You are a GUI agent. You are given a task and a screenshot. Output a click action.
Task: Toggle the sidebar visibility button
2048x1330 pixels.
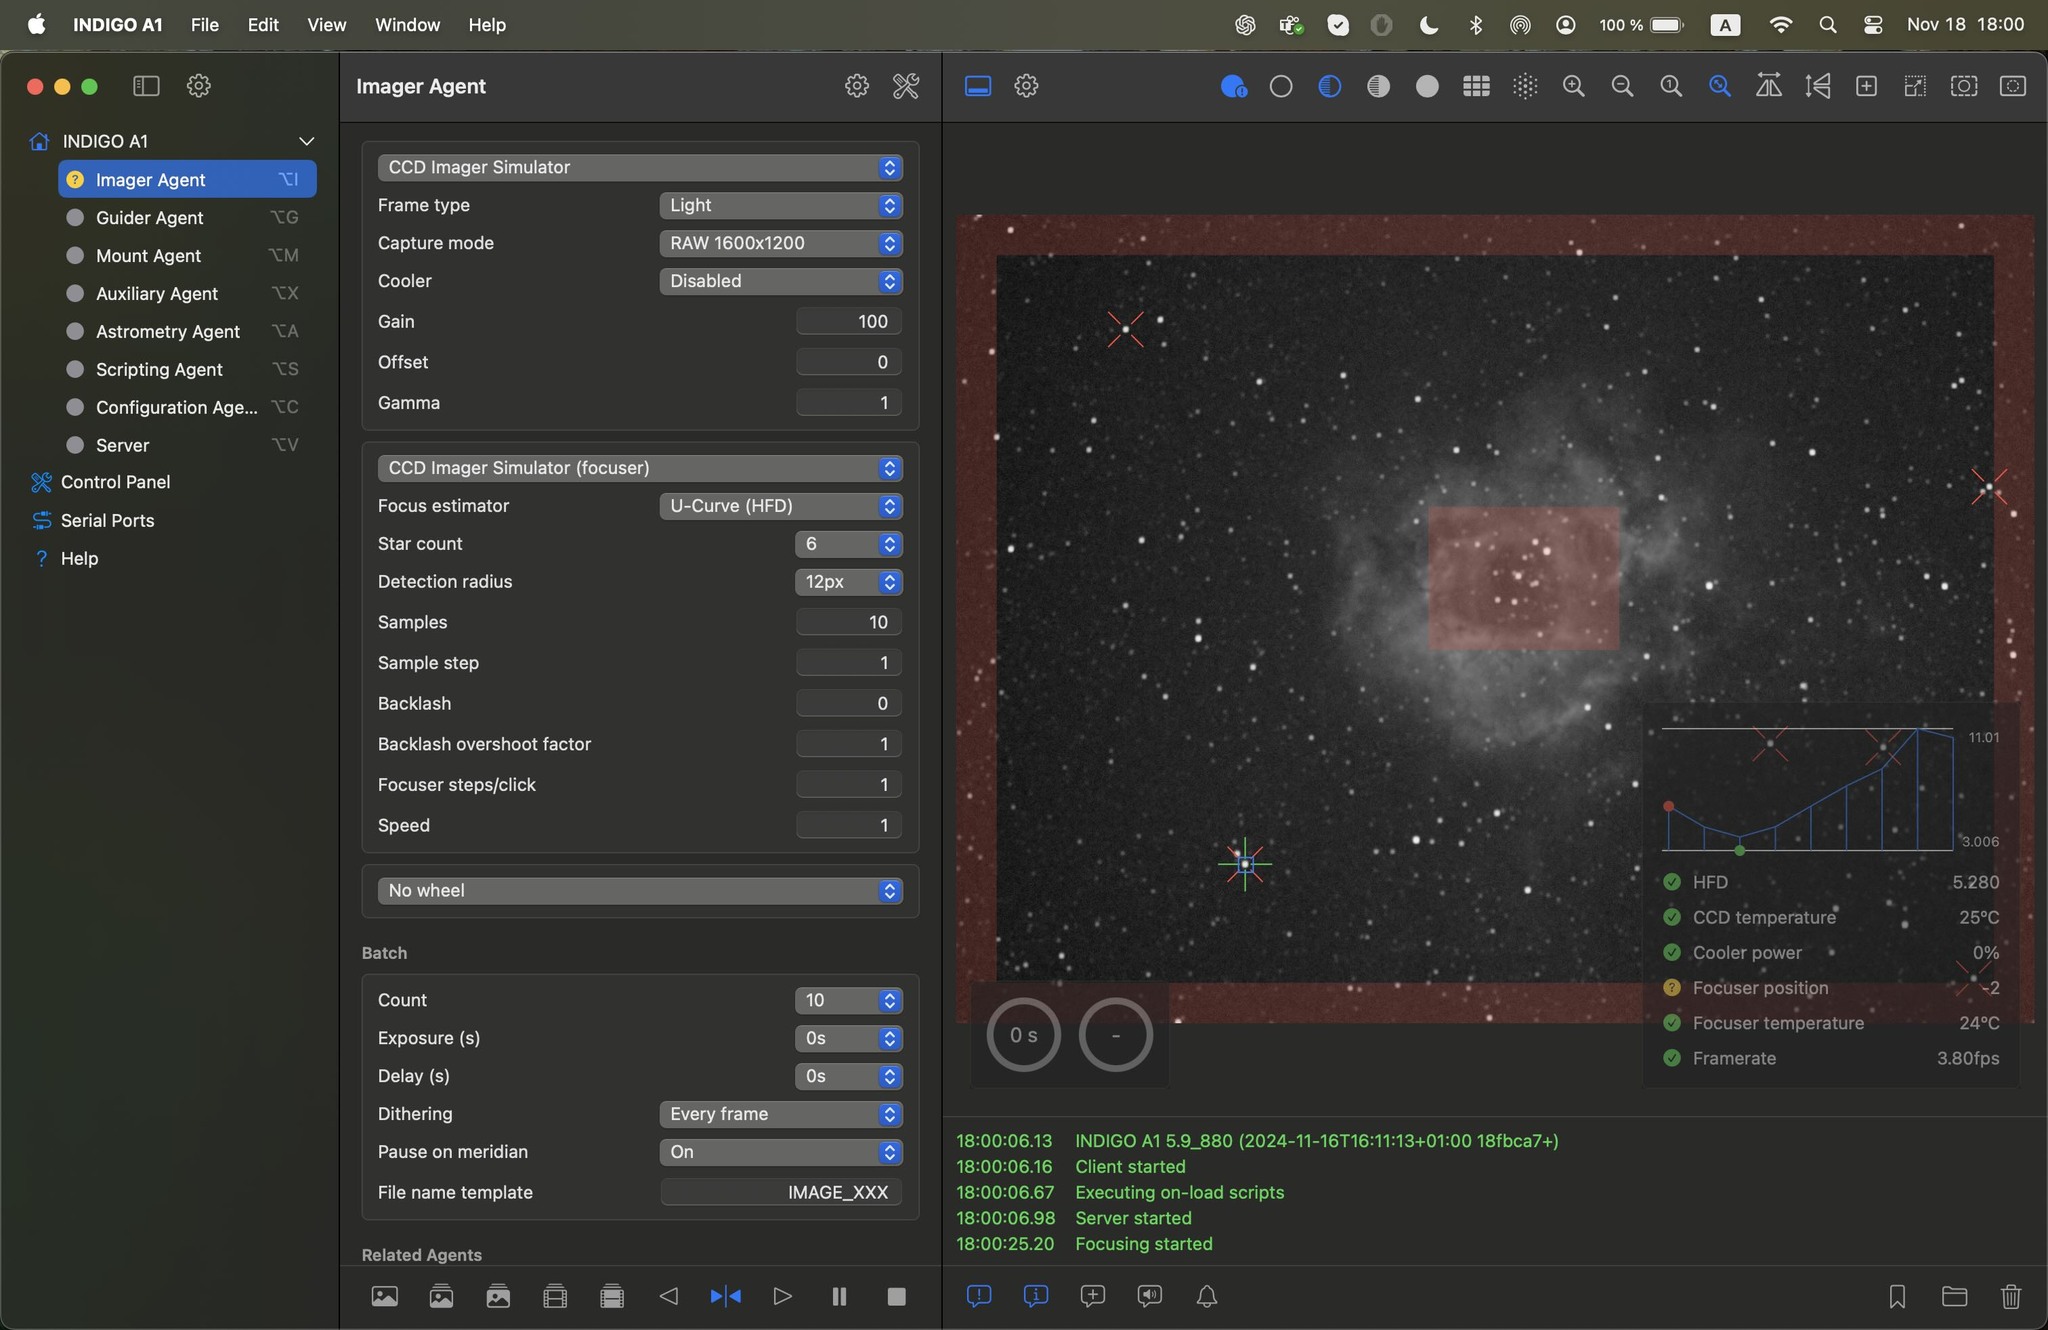146,86
